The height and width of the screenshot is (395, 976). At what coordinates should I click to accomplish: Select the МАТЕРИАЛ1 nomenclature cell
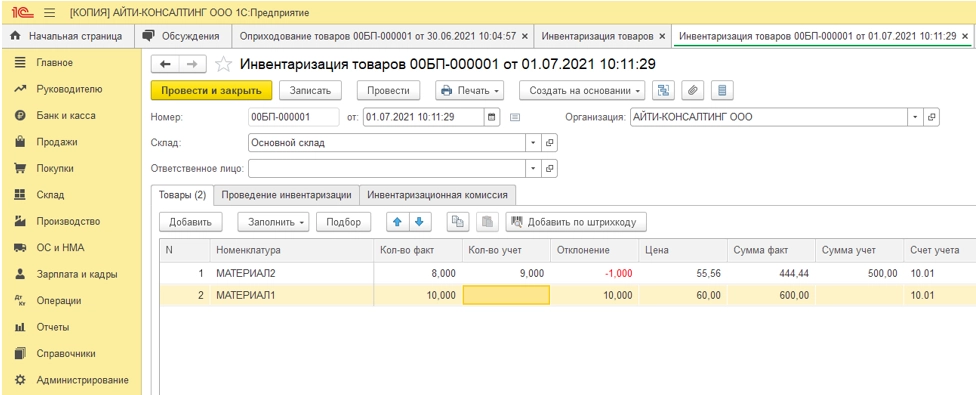tap(291, 295)
